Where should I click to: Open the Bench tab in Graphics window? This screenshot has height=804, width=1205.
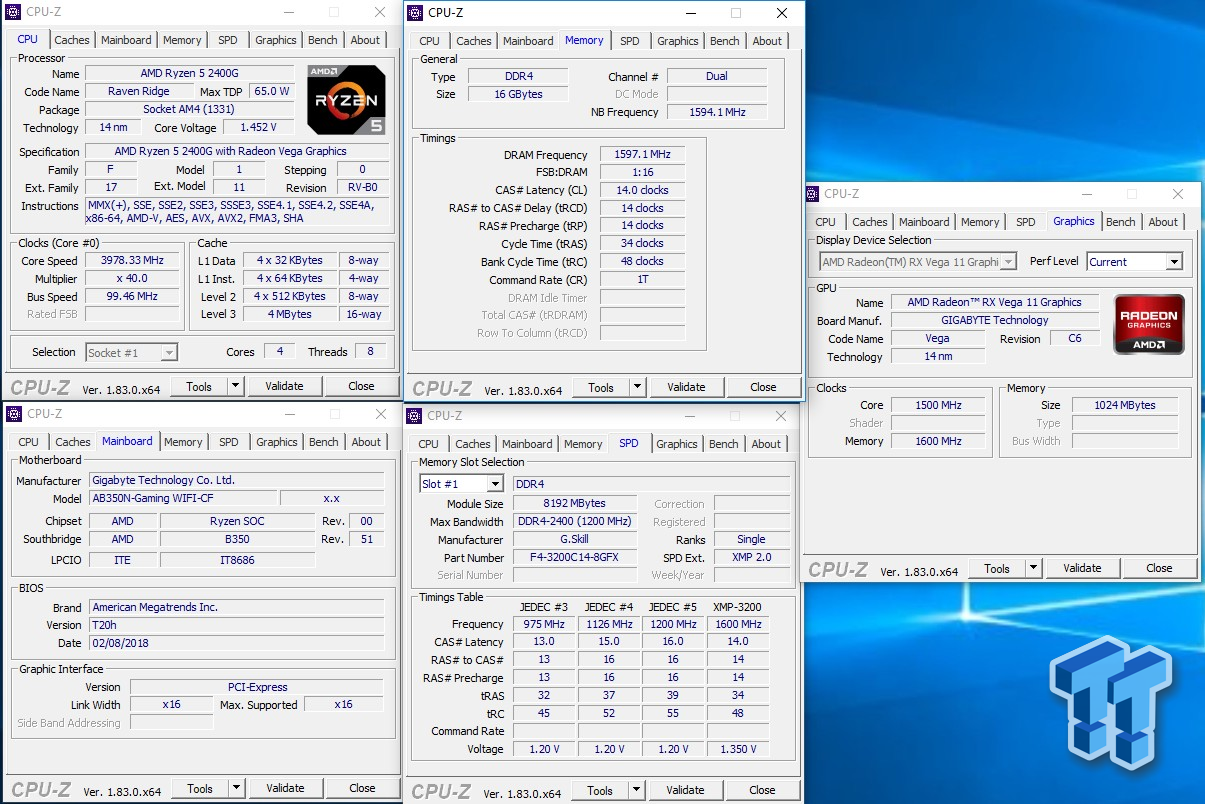tap(1120, 222)
